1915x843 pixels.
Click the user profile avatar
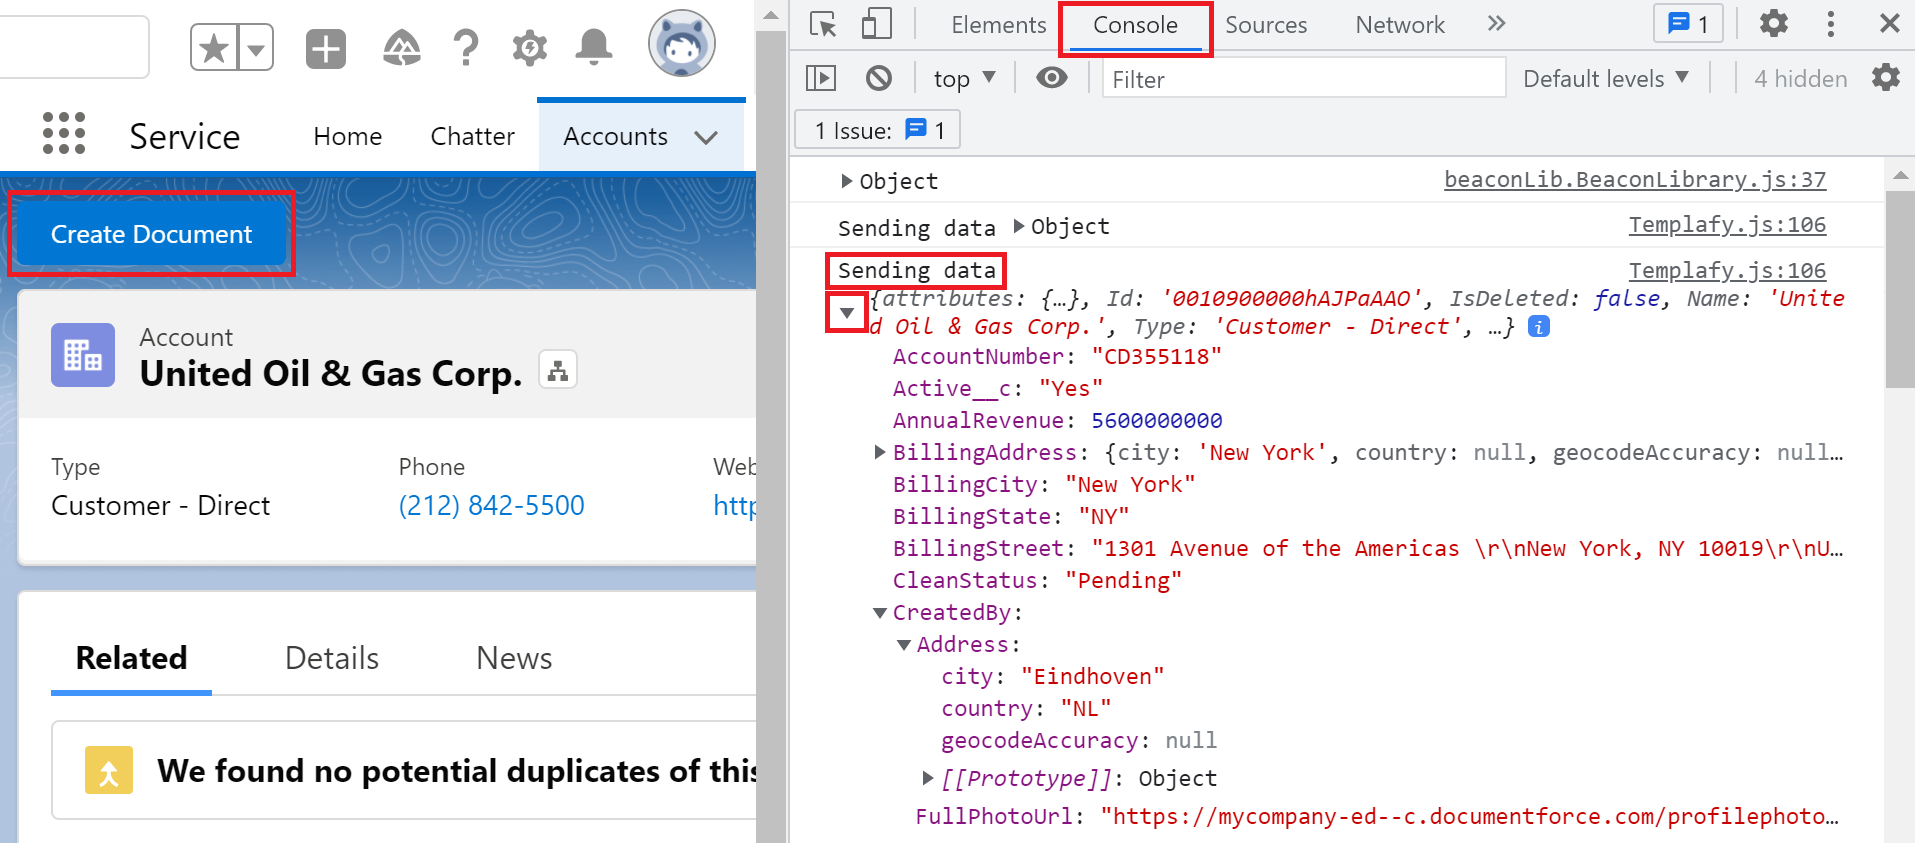[x=682, y=44]
